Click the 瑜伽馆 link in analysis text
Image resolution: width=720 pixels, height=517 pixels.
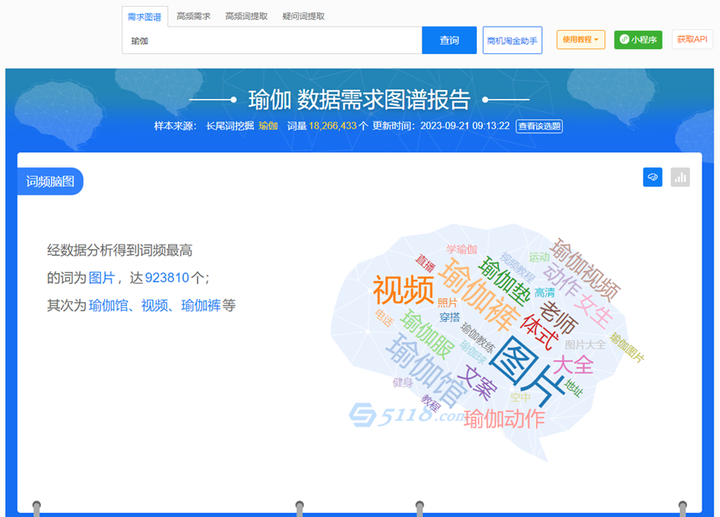(108, 305)
